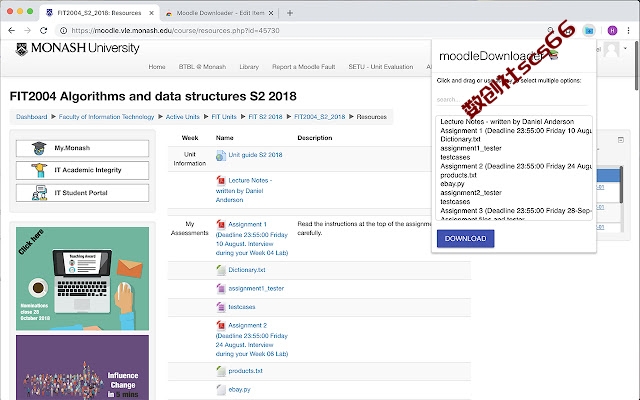
Task: Click the graduation cap My.Monash icon
Action: [x=39, y=148]
